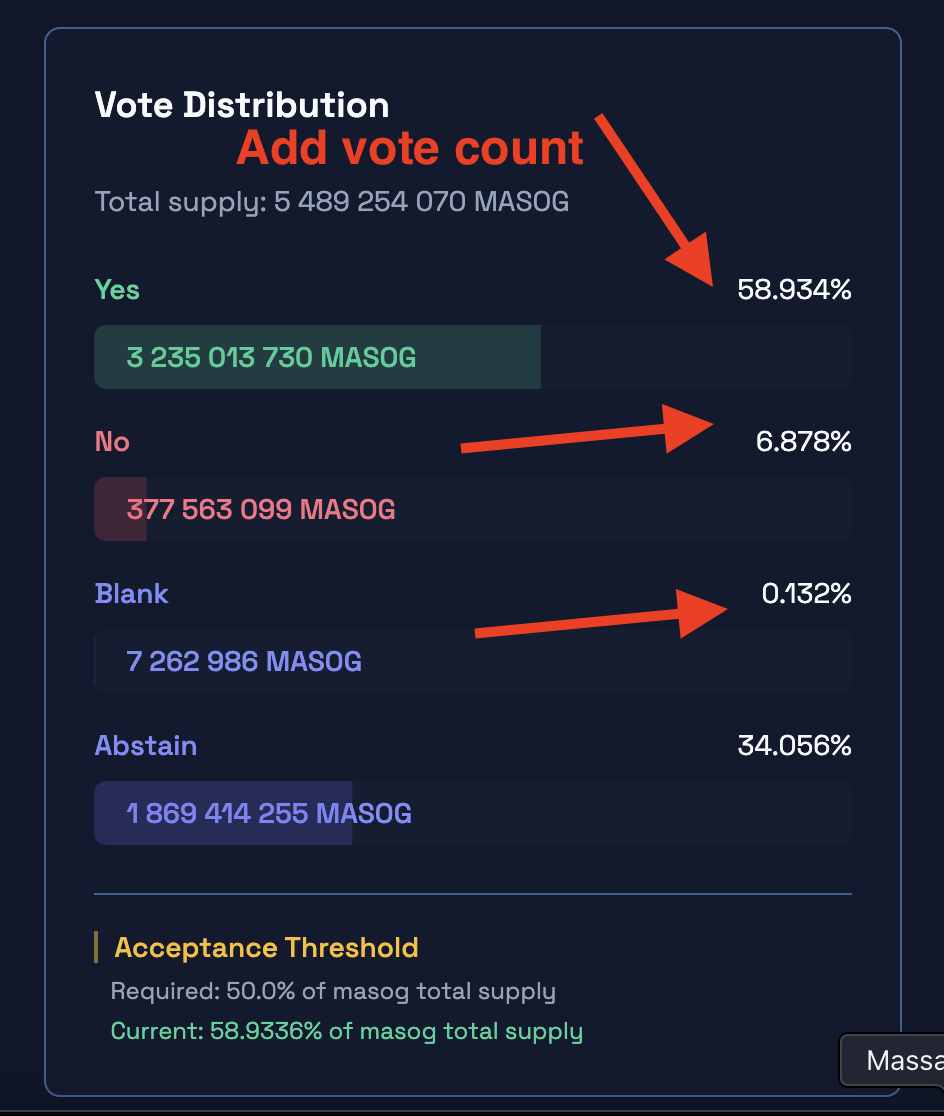The image size is (944, 1116).
Task: Click the 34.056% Abstain percentage
Action: (794, 746)
